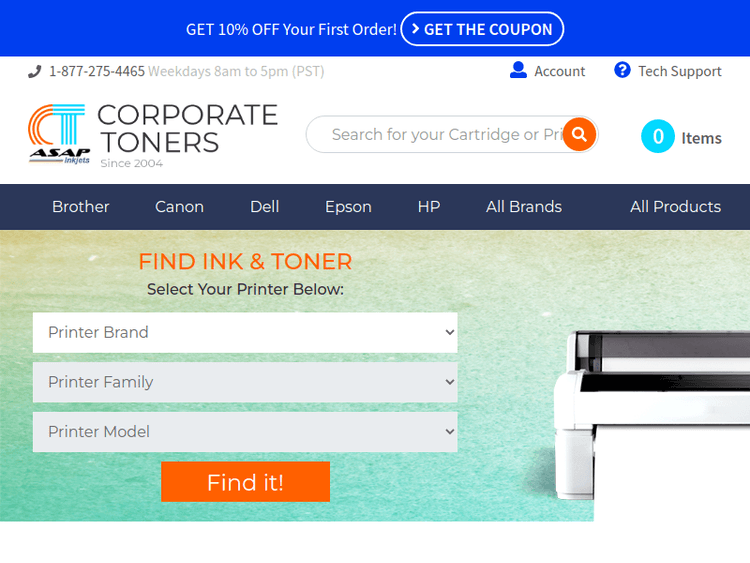
Task: Choose All Brands from navigation
Action: 524,207
